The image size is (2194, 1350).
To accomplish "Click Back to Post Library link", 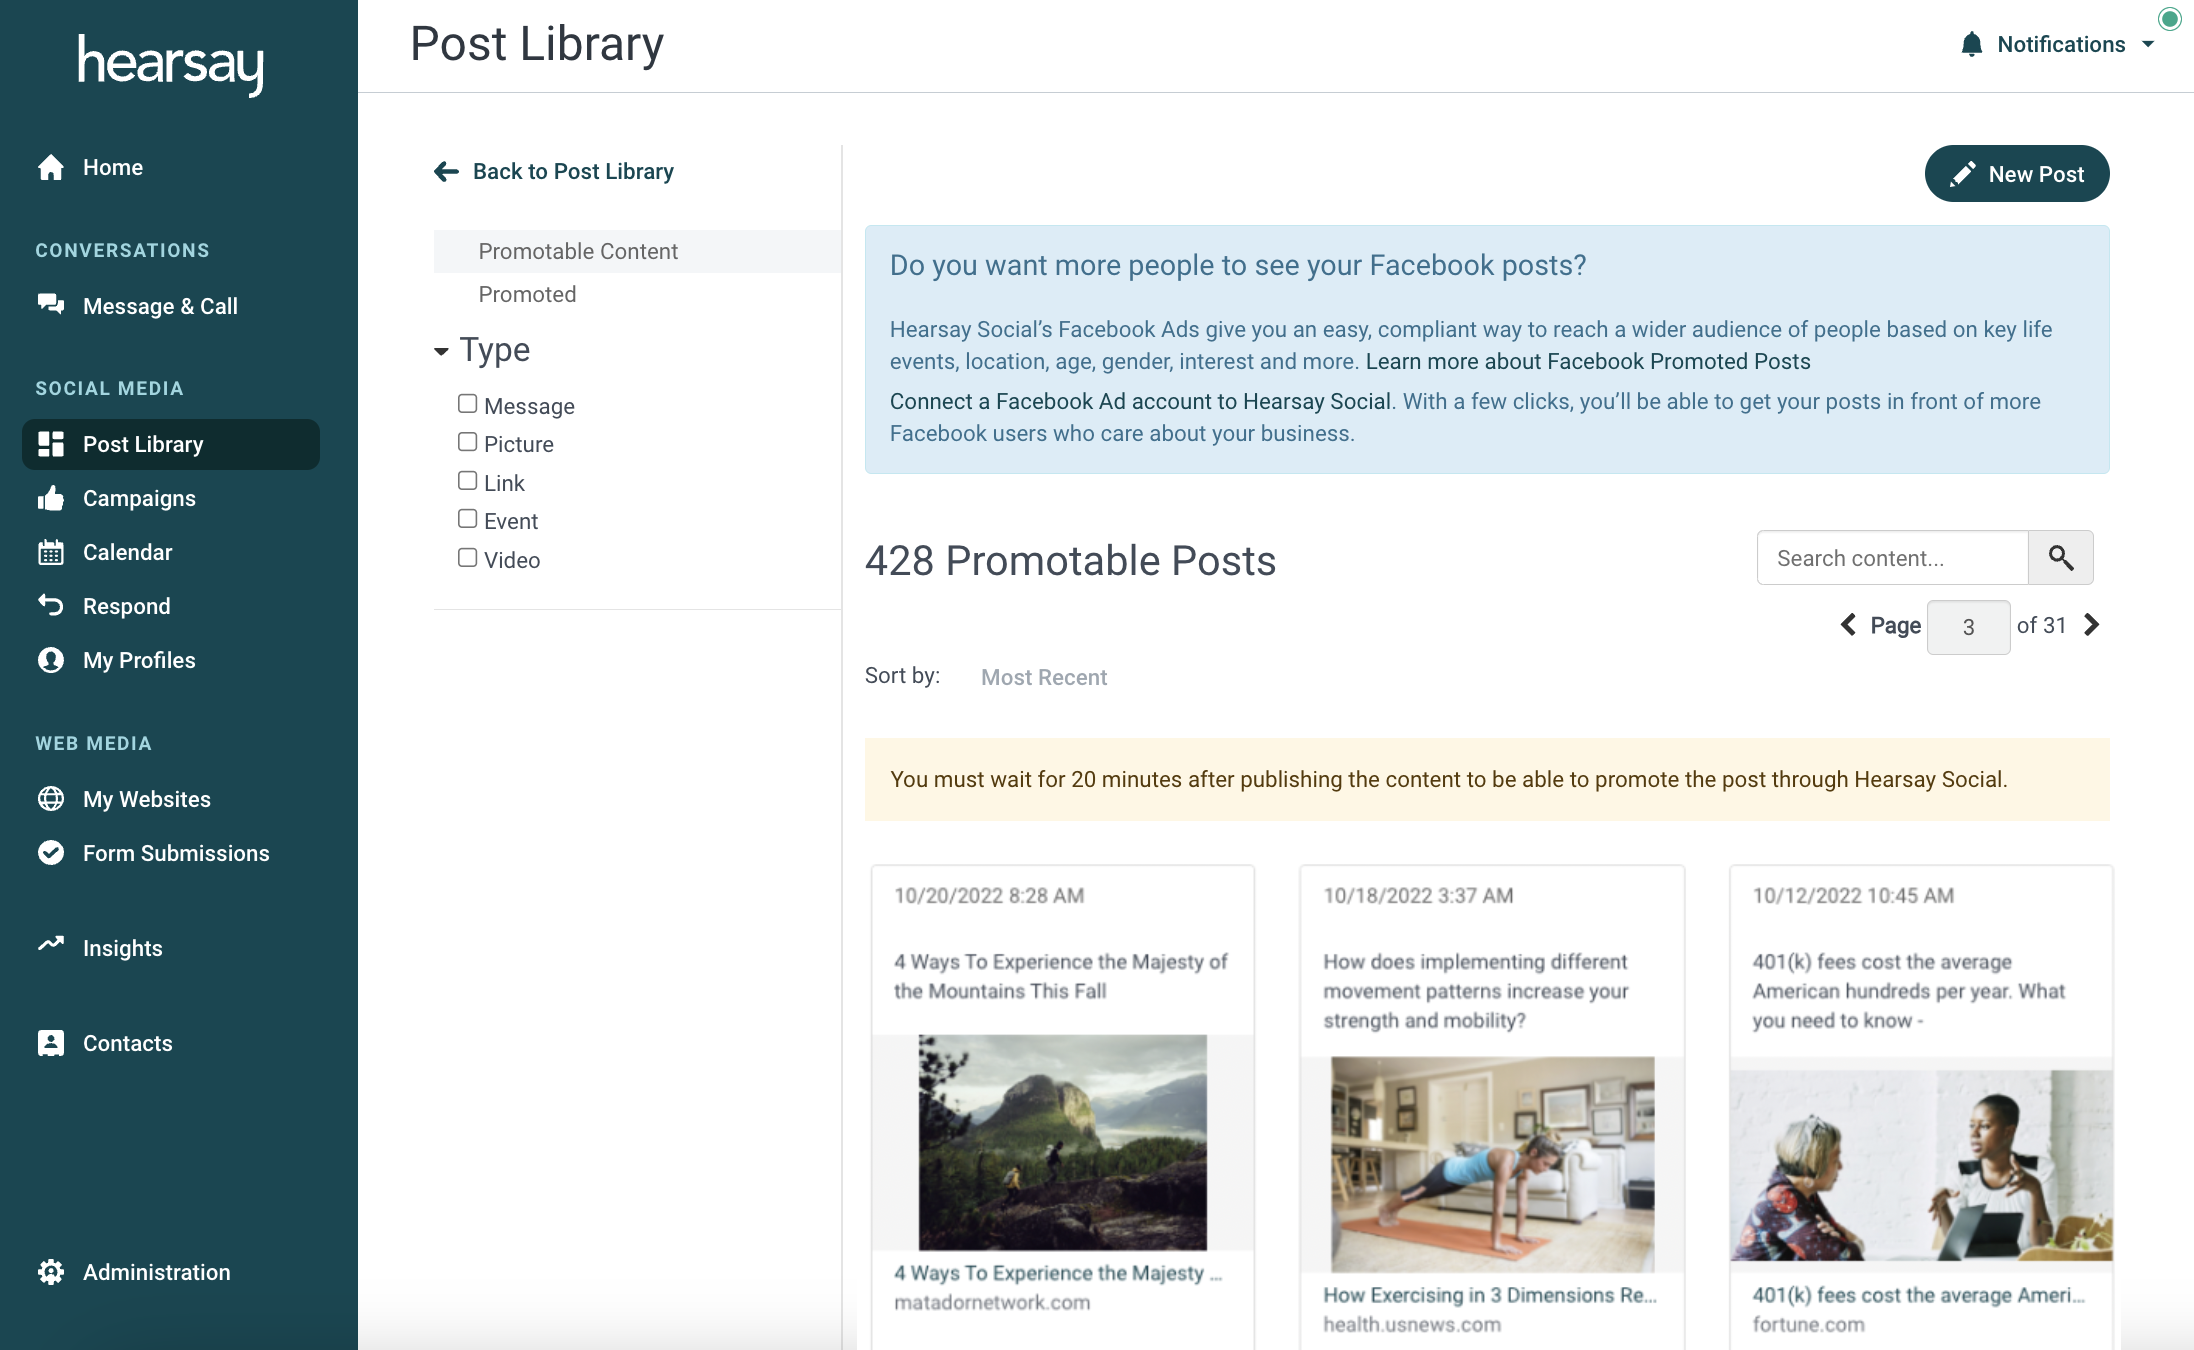I will point(573,172).
